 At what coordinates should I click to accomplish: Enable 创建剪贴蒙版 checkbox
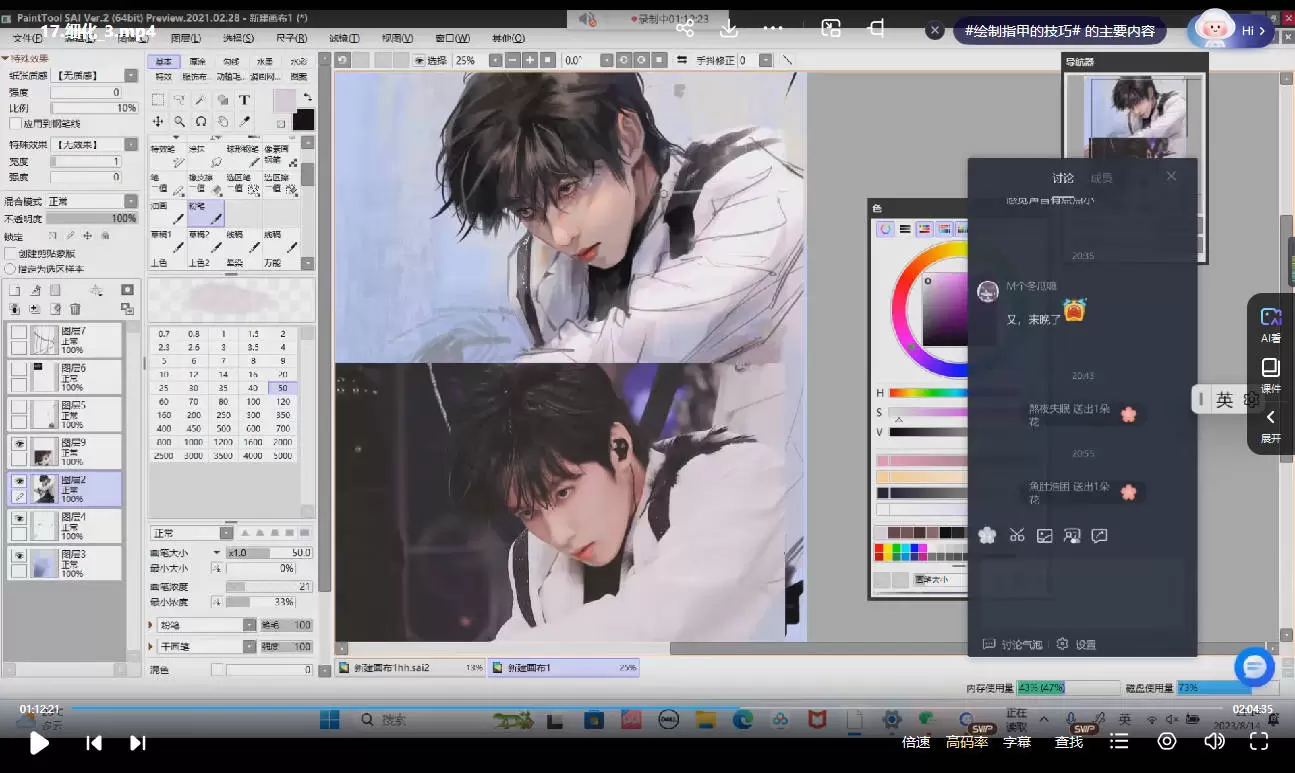tap(11, 254)
